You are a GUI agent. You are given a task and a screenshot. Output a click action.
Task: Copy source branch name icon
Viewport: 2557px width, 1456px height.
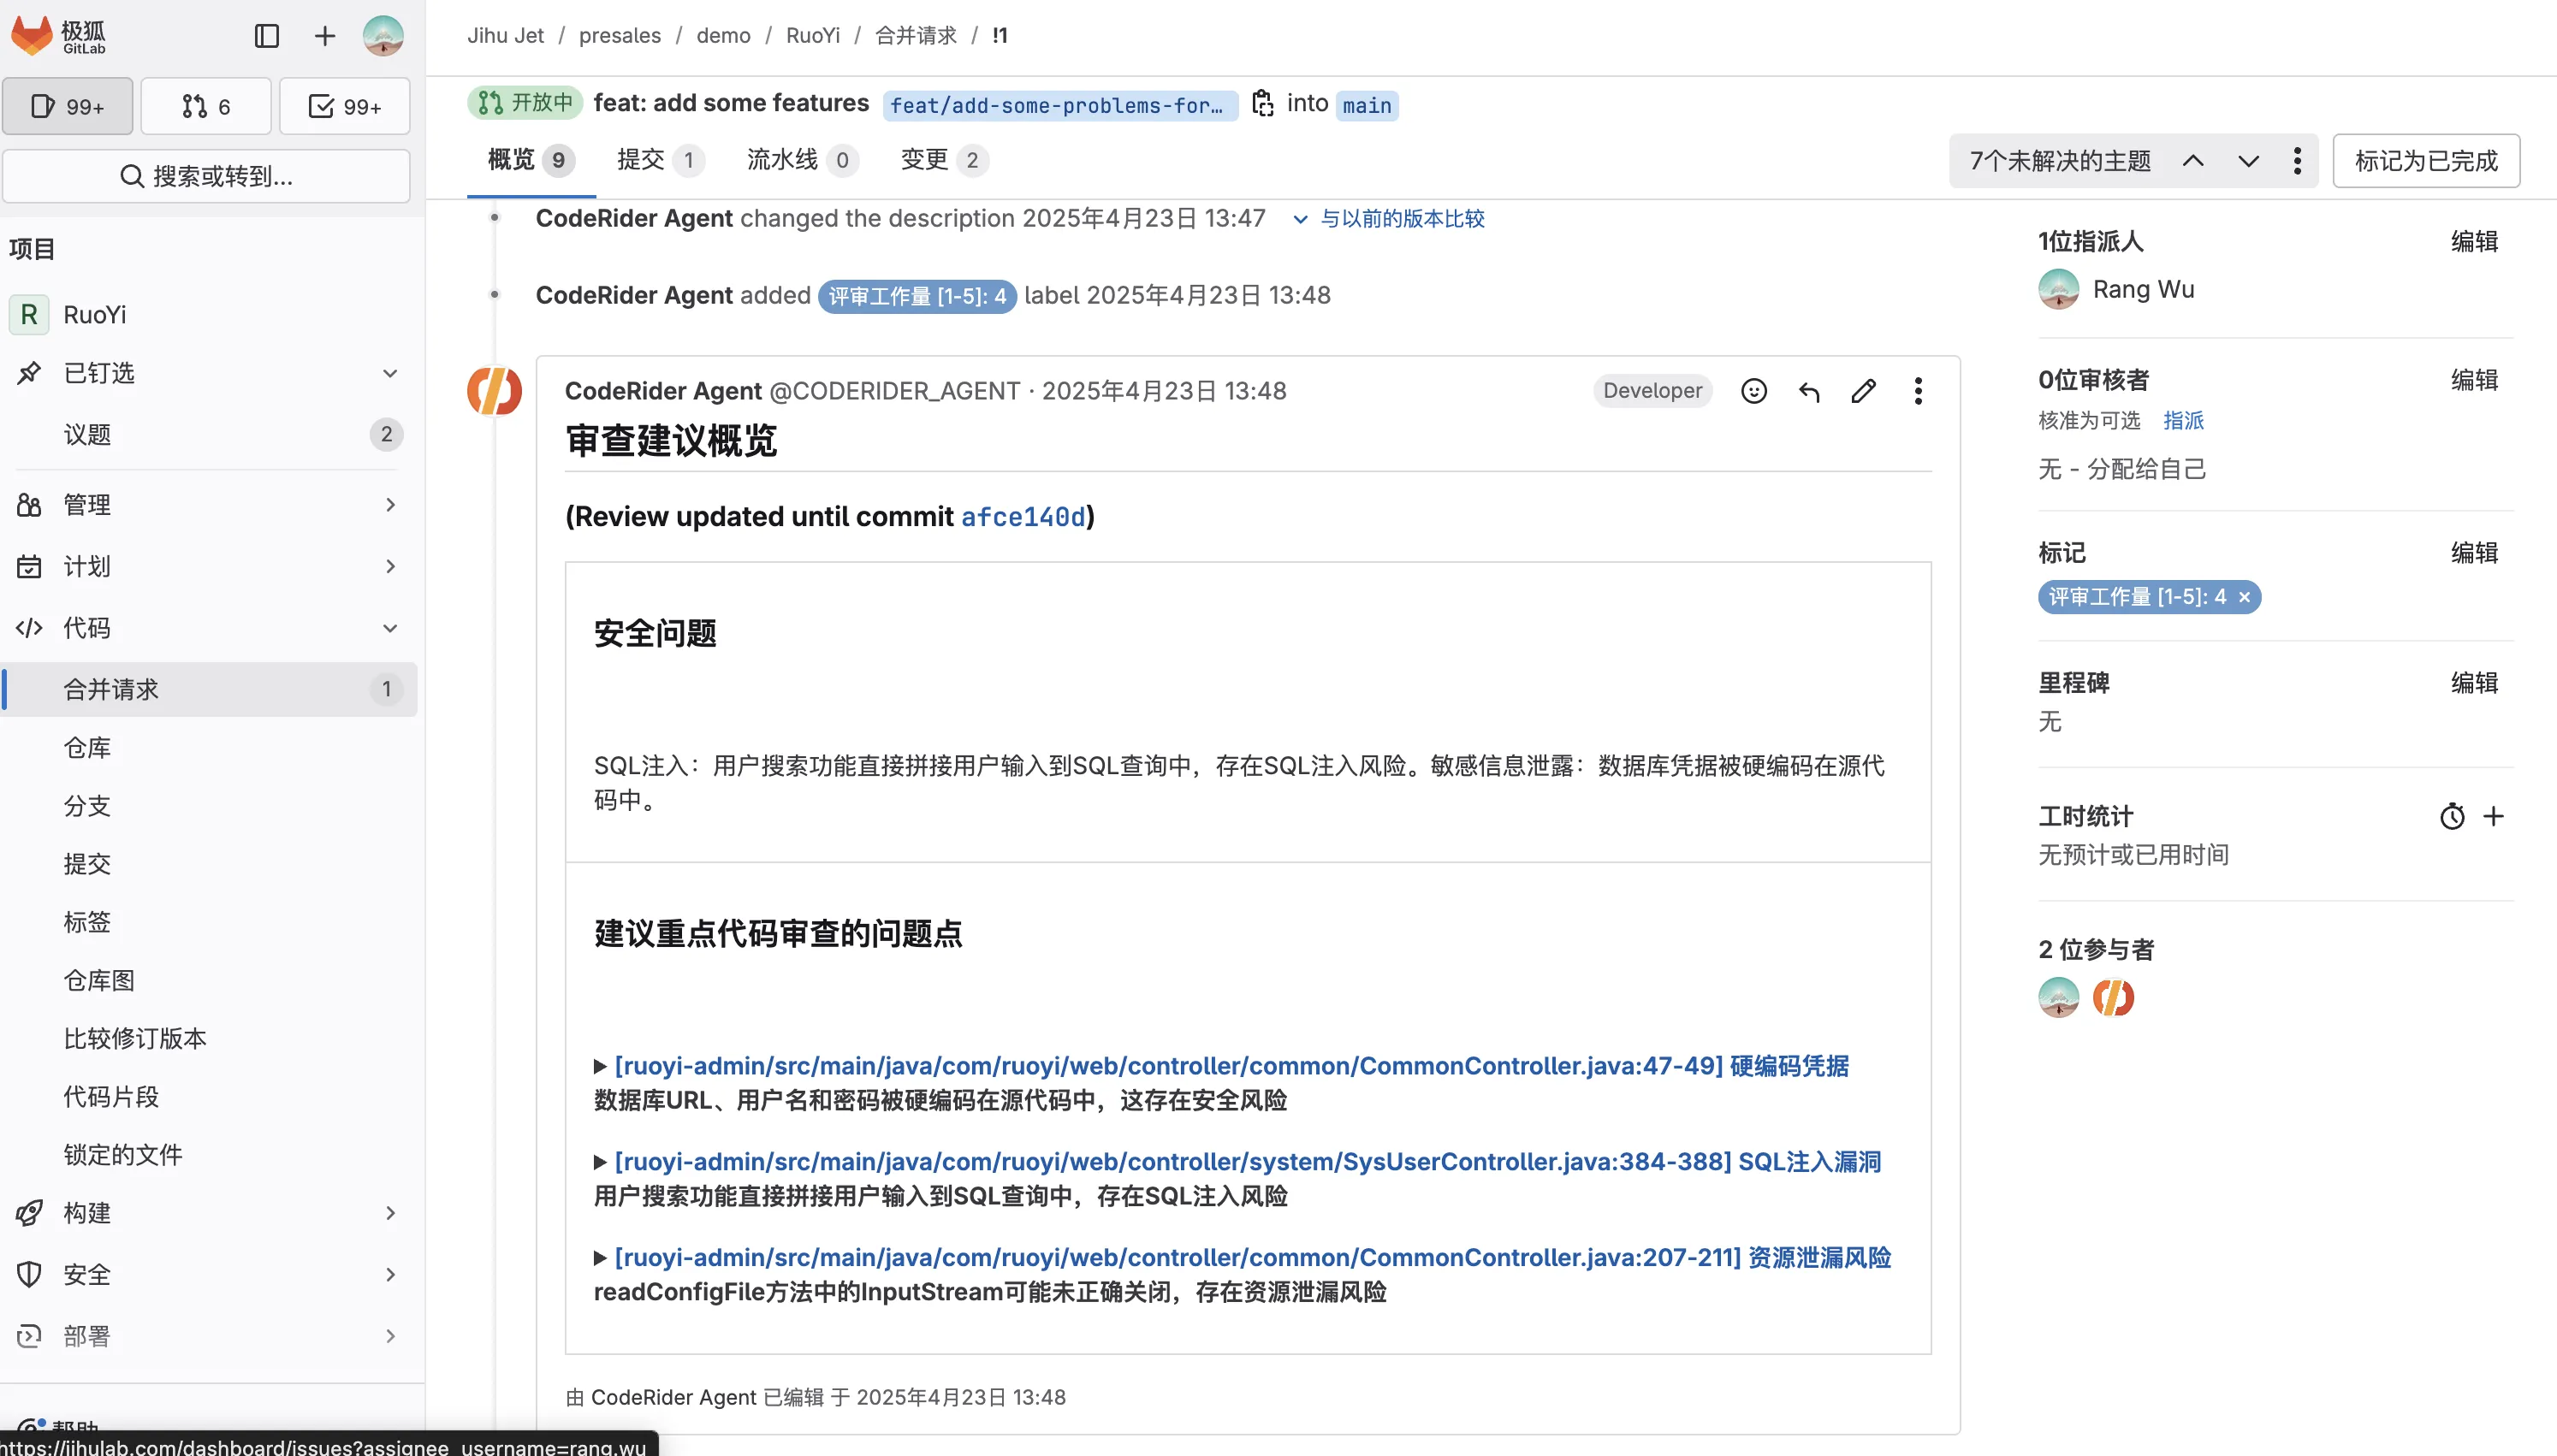tap(1262, 103)
